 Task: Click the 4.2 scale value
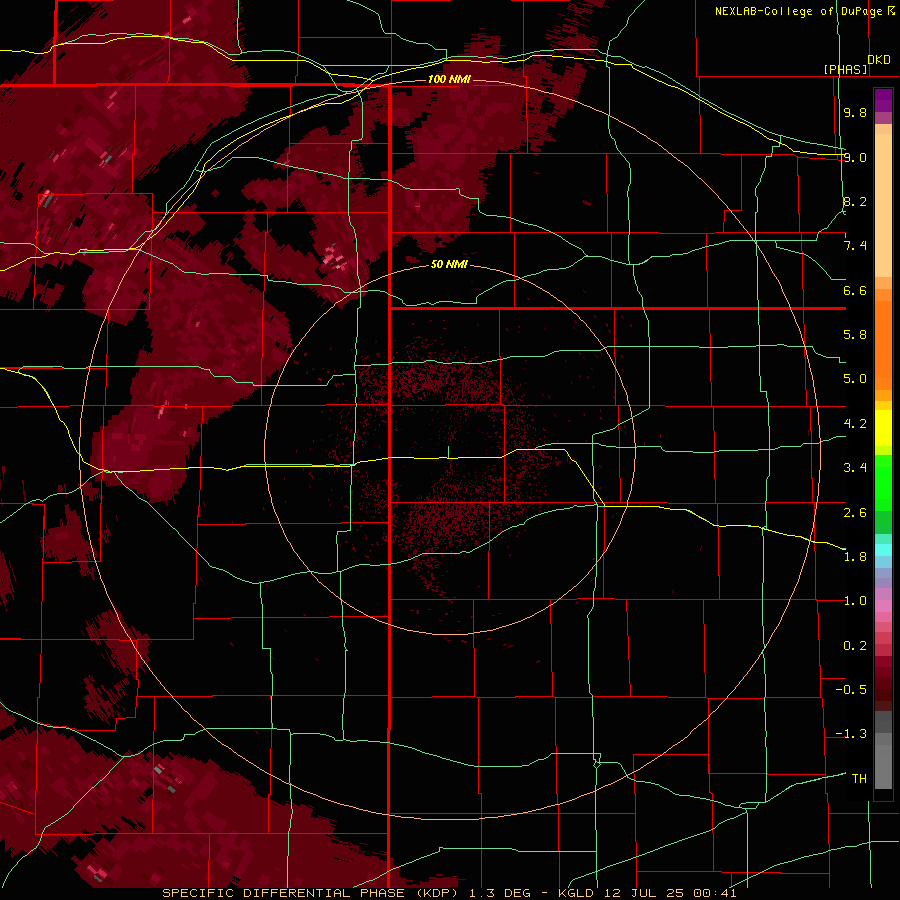click(x=855, y=424)
